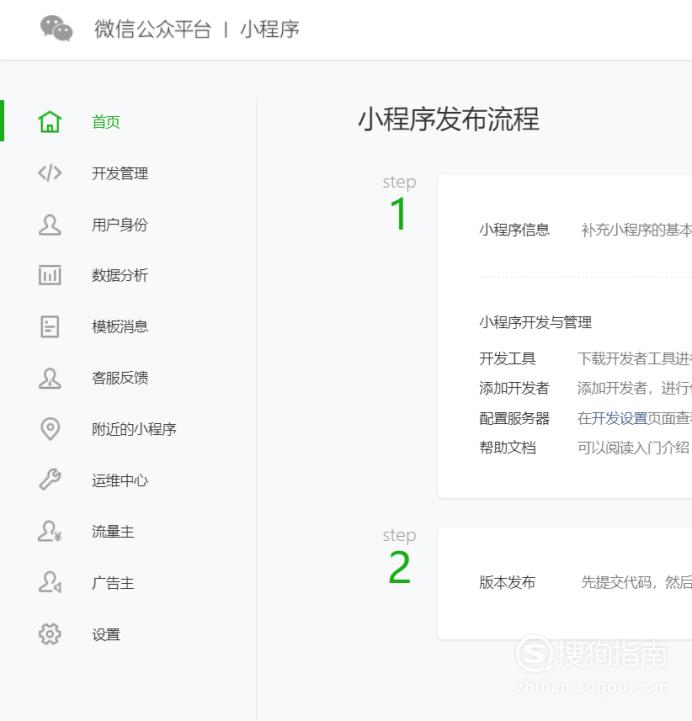The width and height of the screenshot is (692, 721).
Task: Click the bar chart icon for 数据分析
Action: pyautogui.click(x=50, y=275)
